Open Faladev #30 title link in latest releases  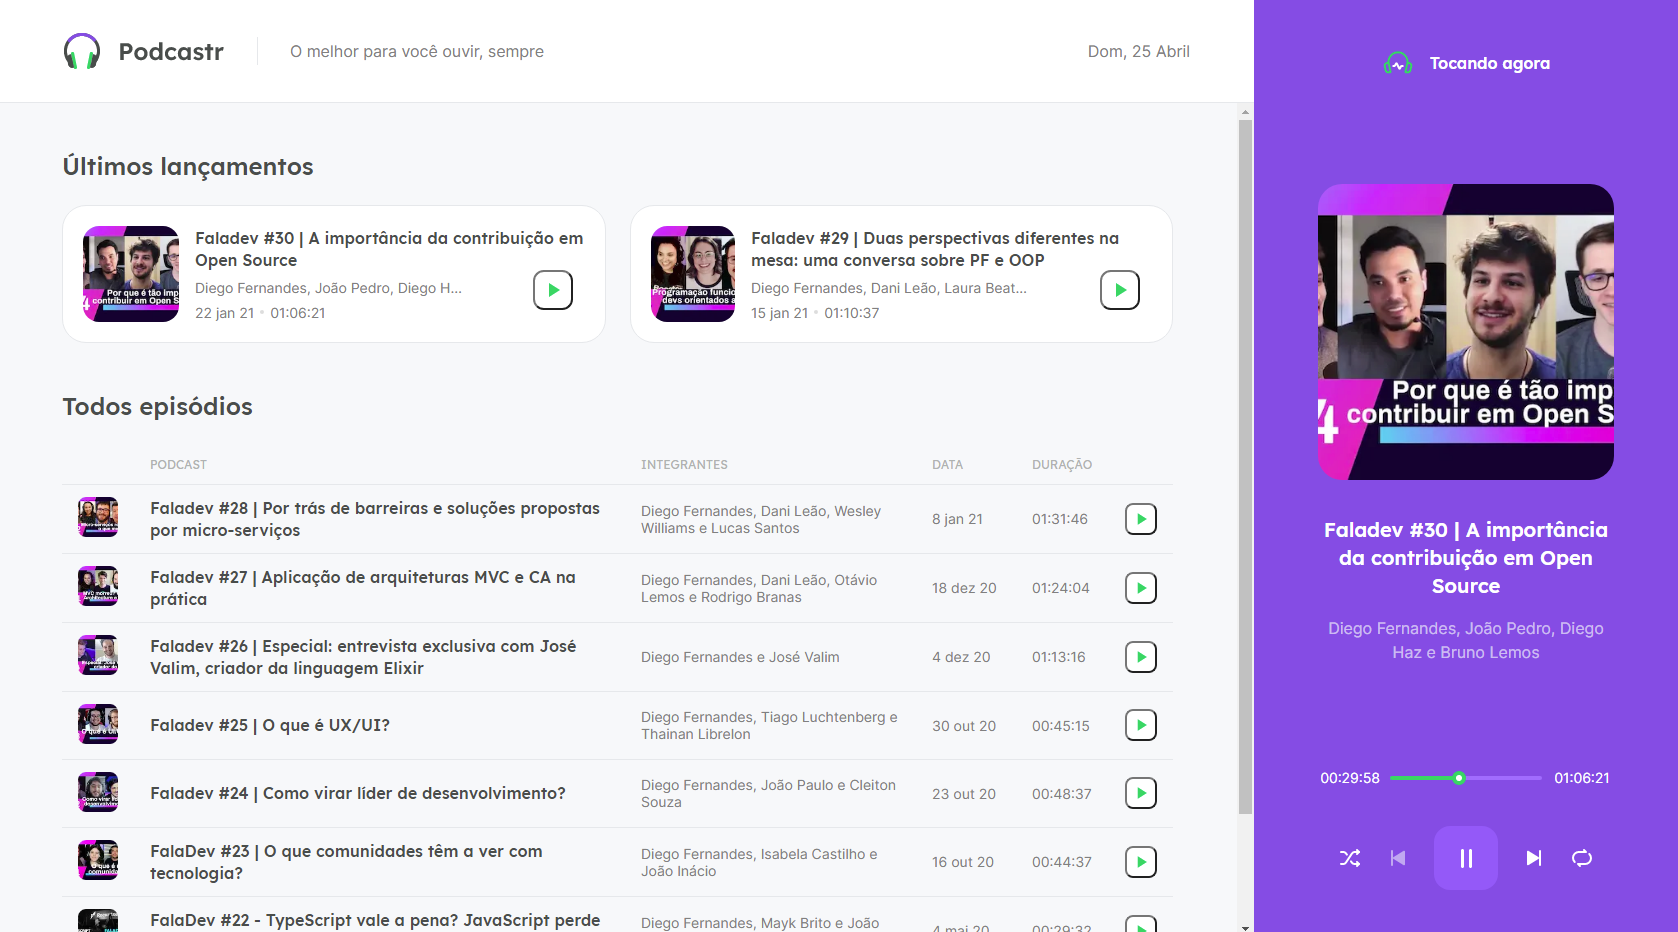click(389, 249)
